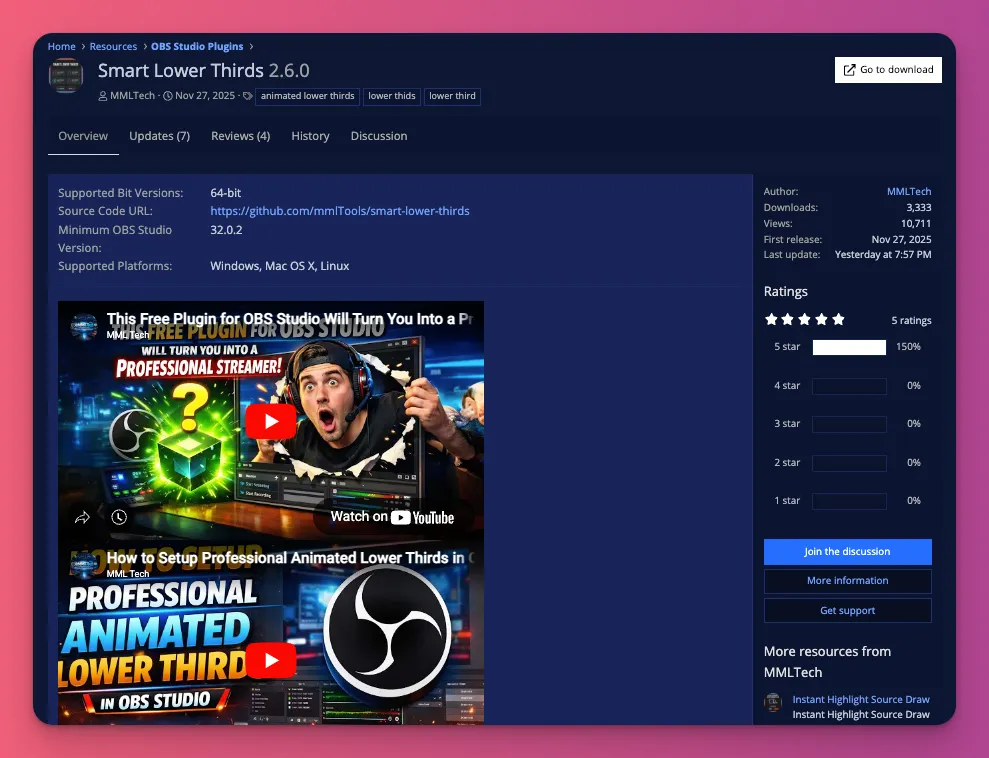Screen dimensions: 989x758
Task: Switch to the Reviews (4) tab
Action: [x=240, y=136]
